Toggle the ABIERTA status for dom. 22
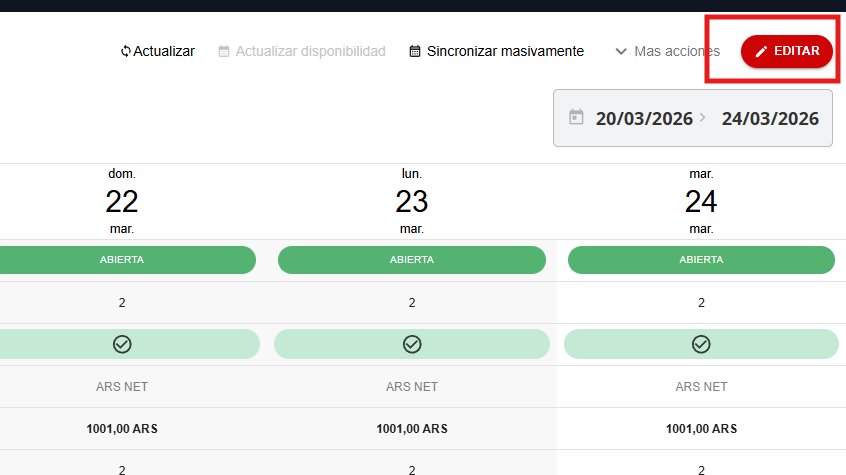 [122, 260]
